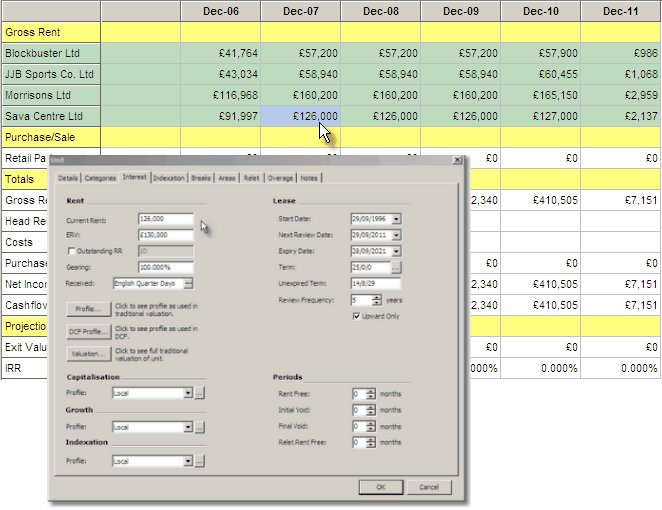662x510 pixels.
Task: Close the Unit dialog
Action: [x=457, y=160]
